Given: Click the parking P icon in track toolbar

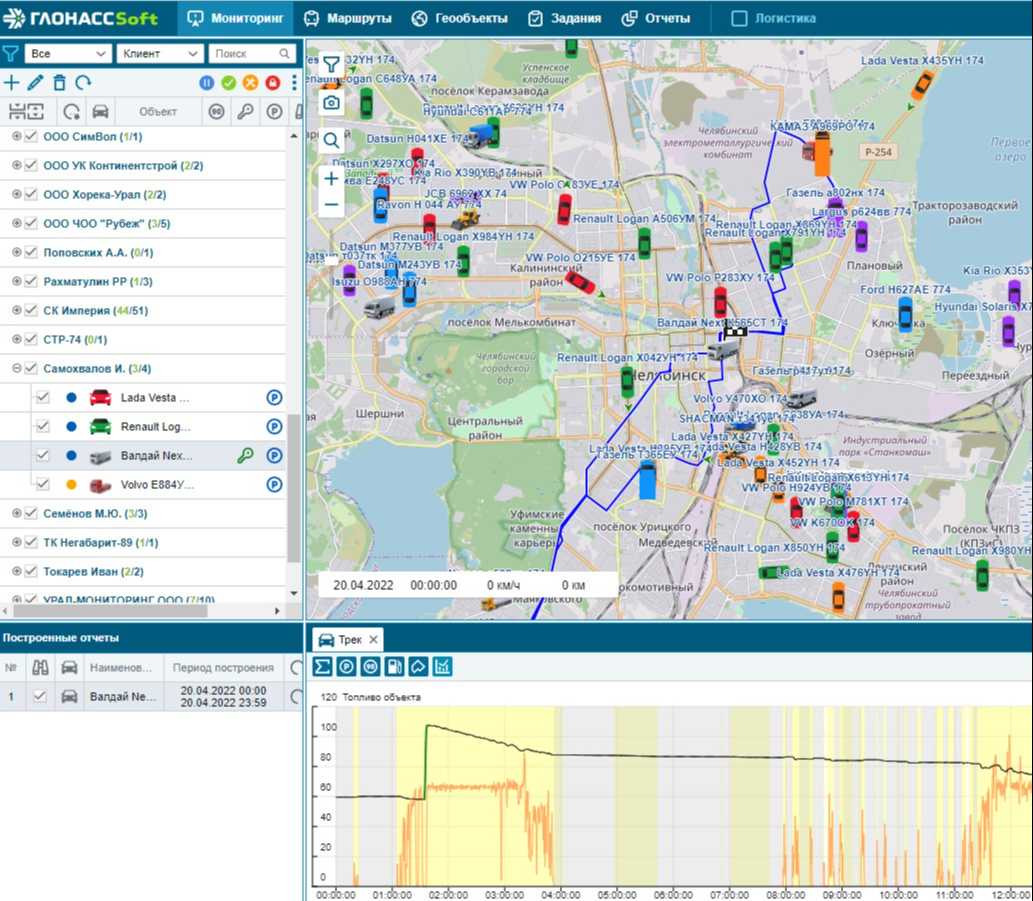Looking at the screenshot, I should (x=347, y=667).
